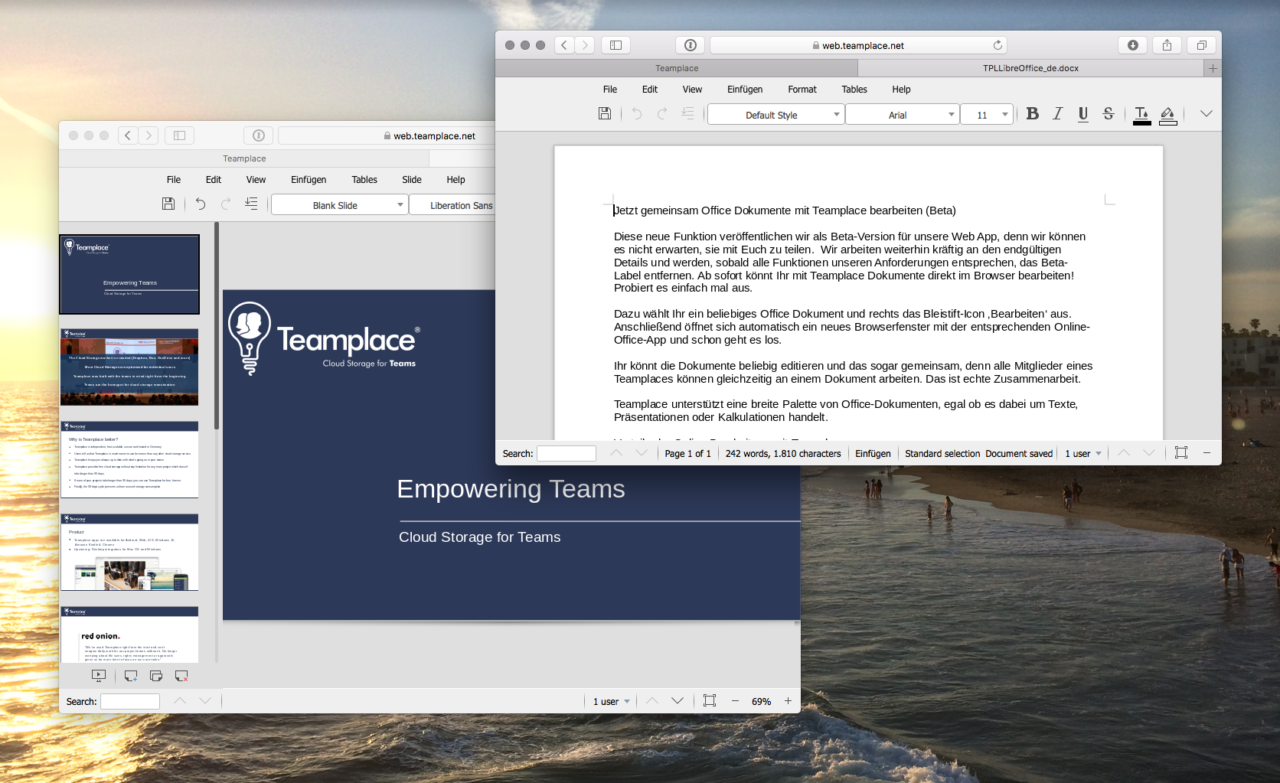The width and height of the screenshot is (1280, 783).
Task: Show the sidebar in the presentation browser window
Action: (x=179, y=135)
